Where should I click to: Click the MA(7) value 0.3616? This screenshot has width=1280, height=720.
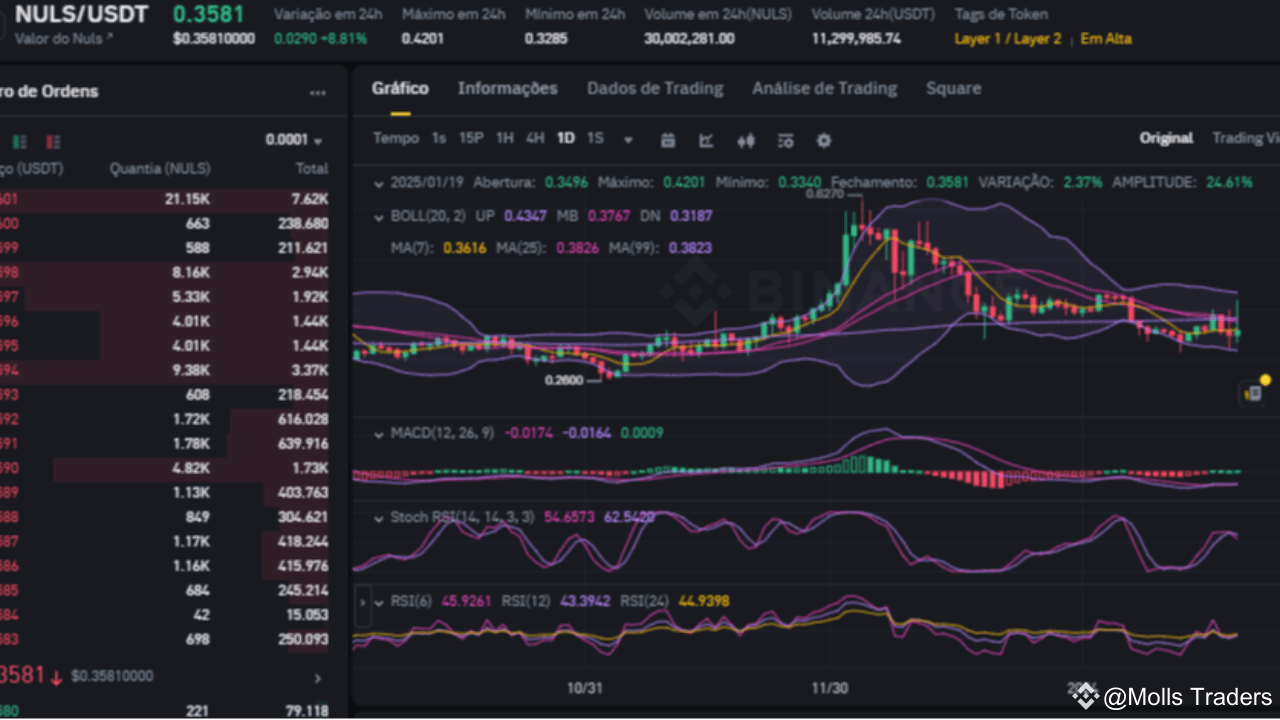click(x=465, y=248)
